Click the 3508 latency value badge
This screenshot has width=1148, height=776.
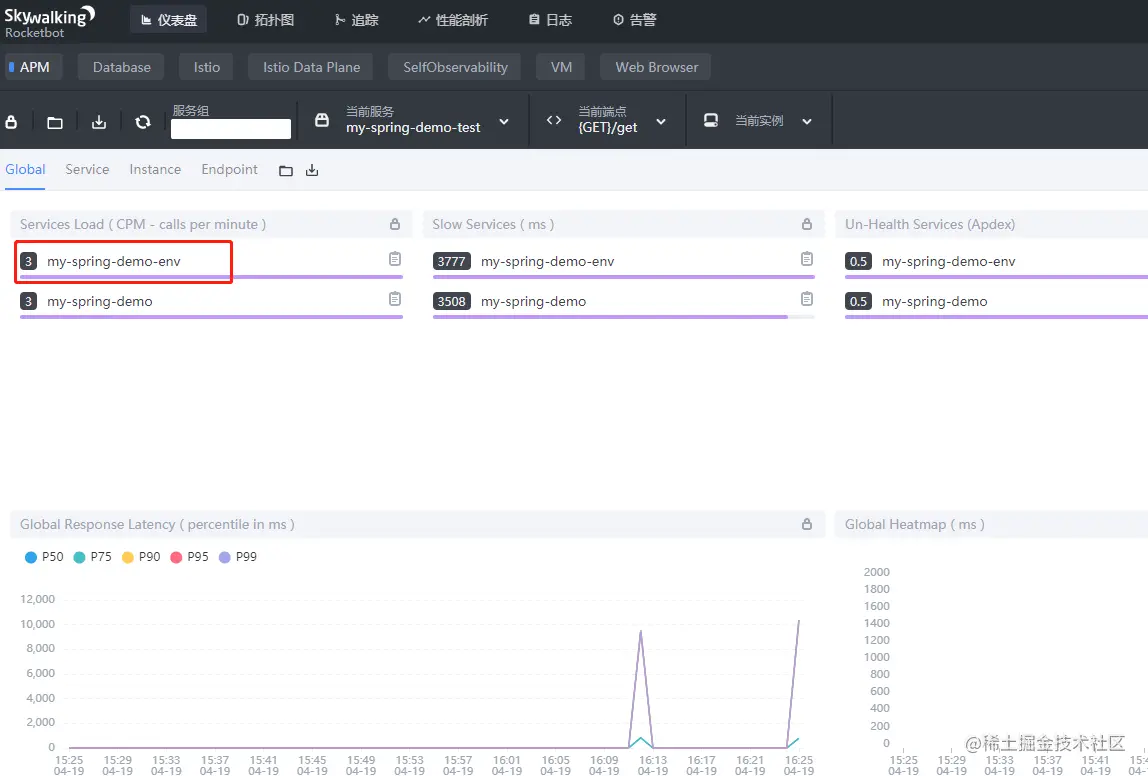tap(452, 302)
